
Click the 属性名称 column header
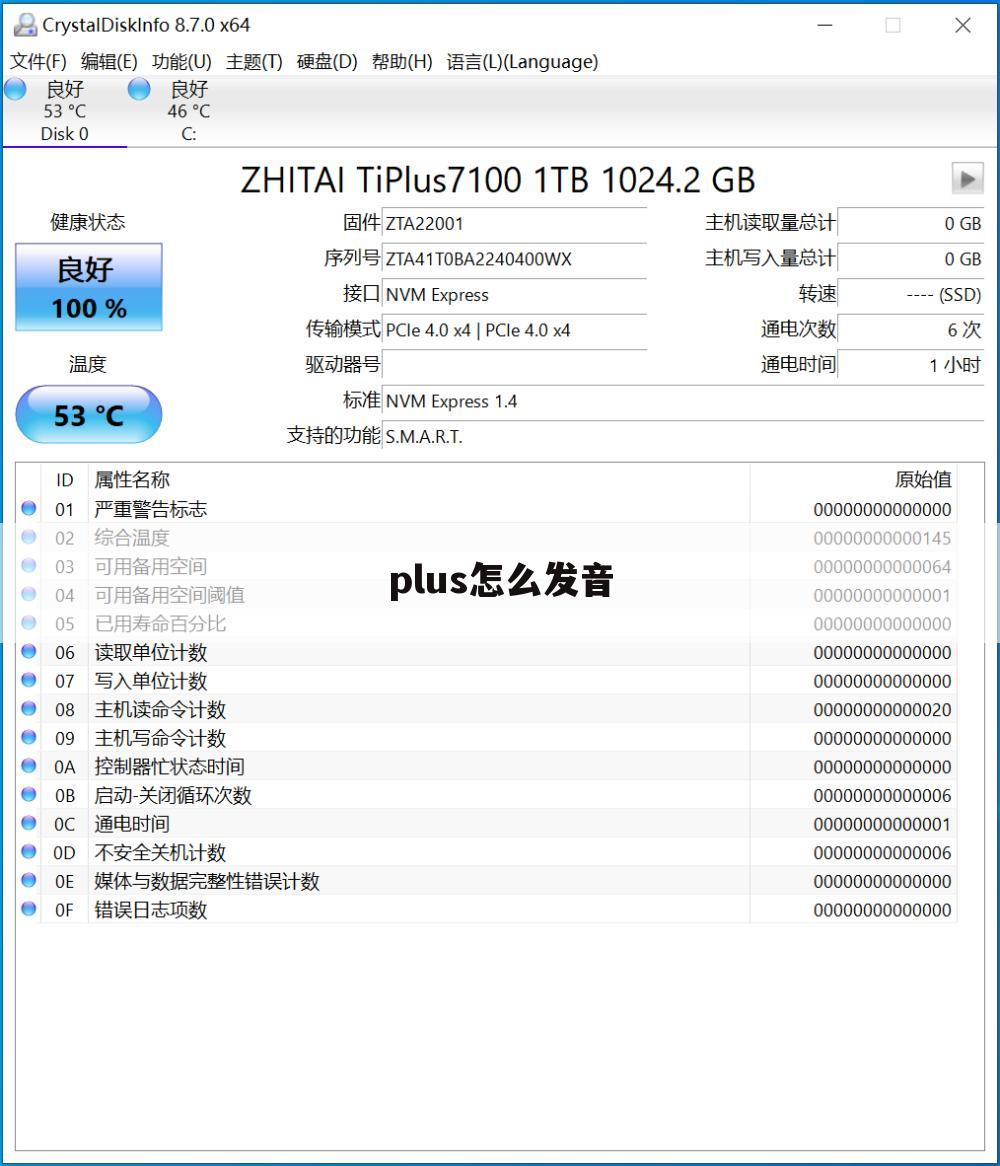click(419, 480)
